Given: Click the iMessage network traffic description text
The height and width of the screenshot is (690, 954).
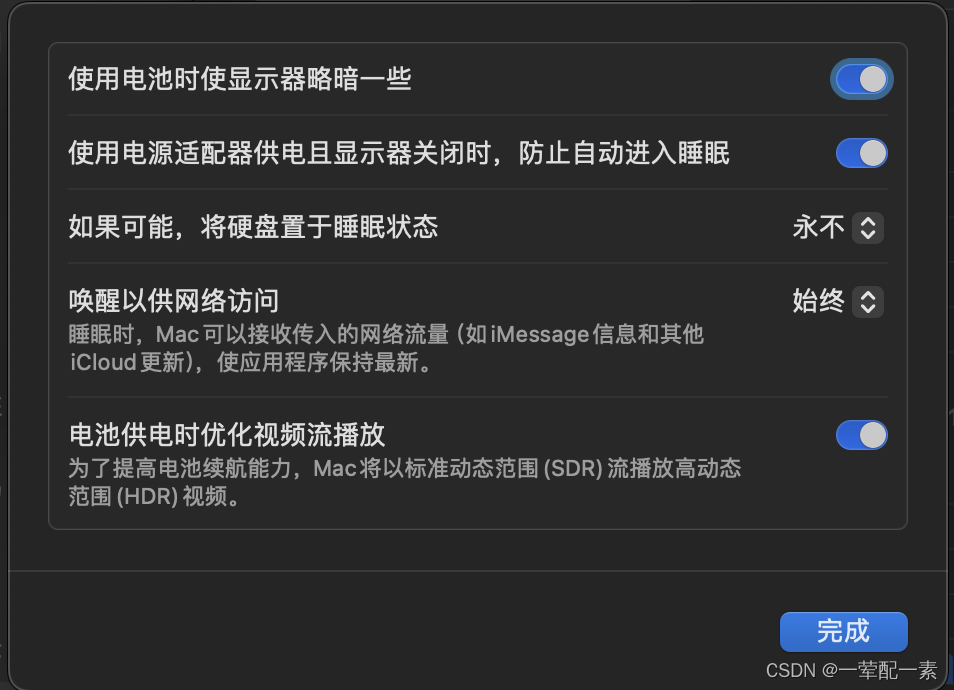Looking at the screenshot, I should click(x=386, y=348).
